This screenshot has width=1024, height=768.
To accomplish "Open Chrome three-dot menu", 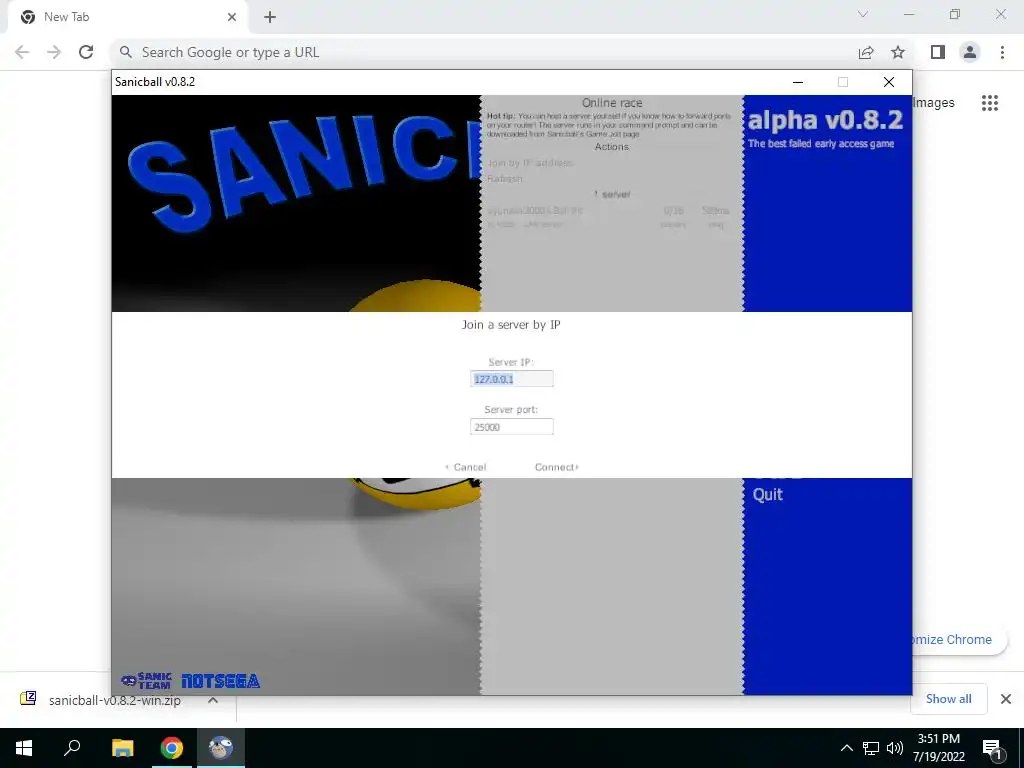I will (1002, 52).
